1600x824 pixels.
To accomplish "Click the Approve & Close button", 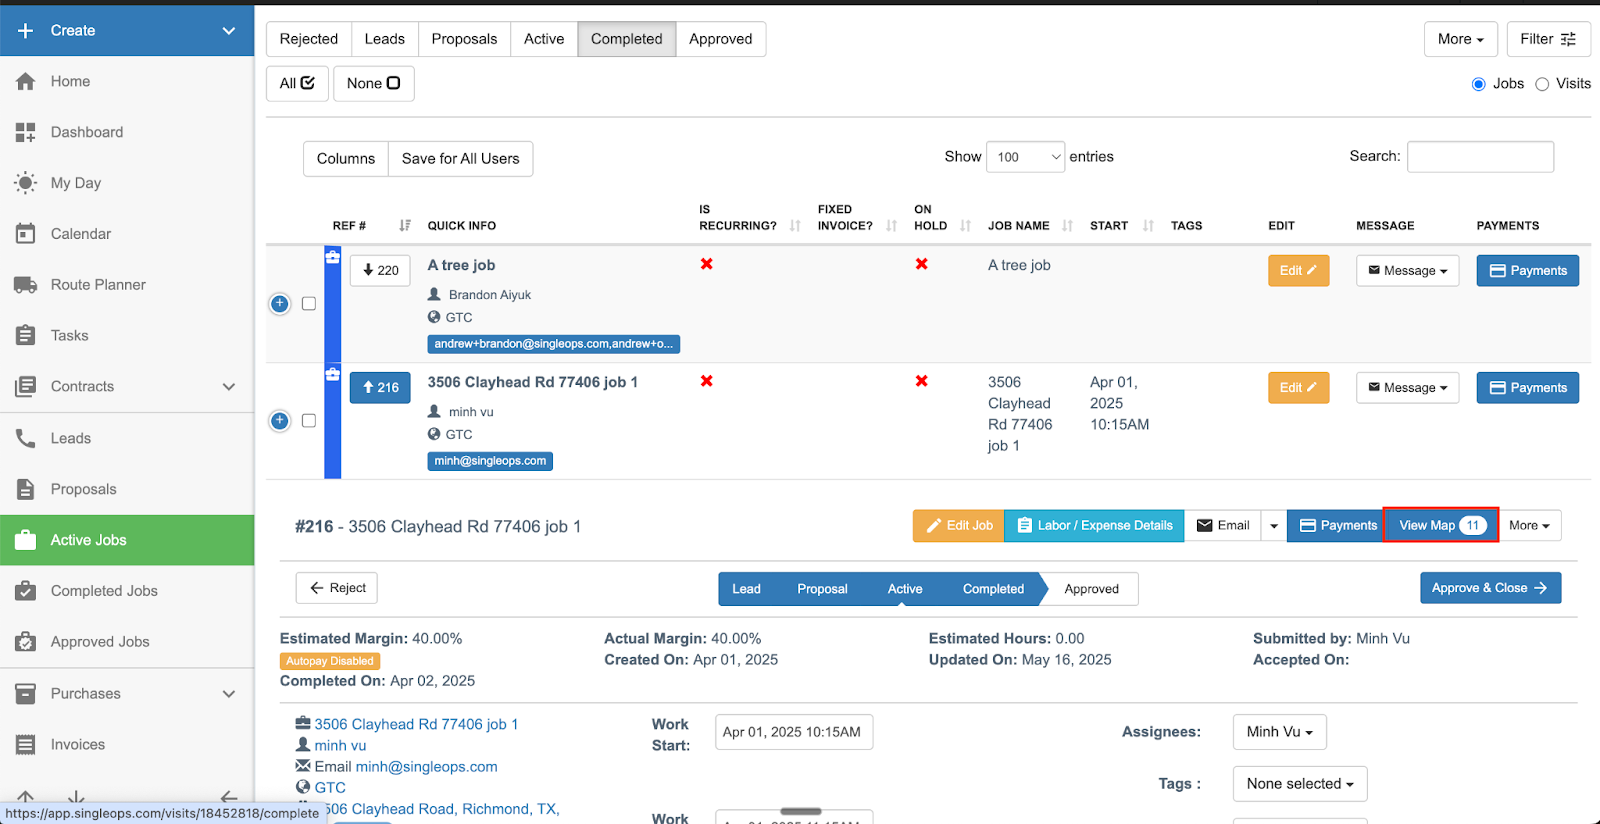I will [x=1489, y=588].
